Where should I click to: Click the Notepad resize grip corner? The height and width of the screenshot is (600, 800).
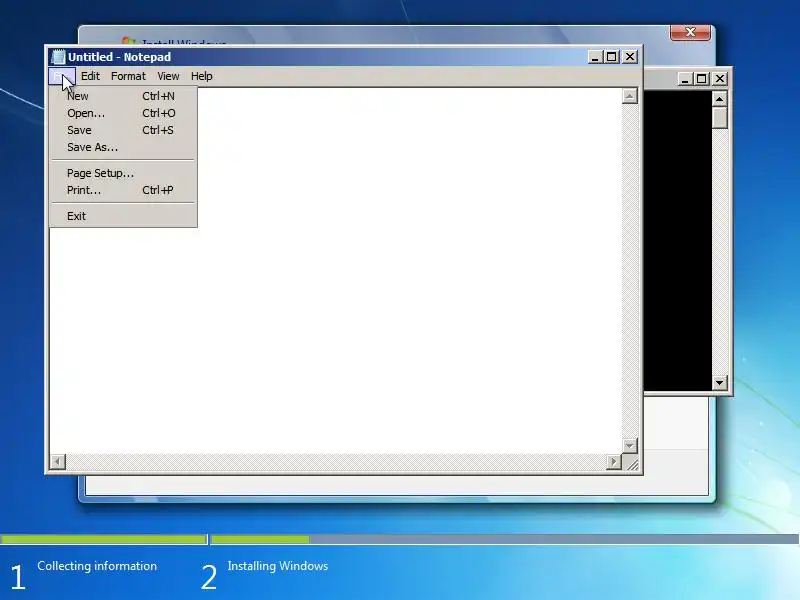click(632, 463)
